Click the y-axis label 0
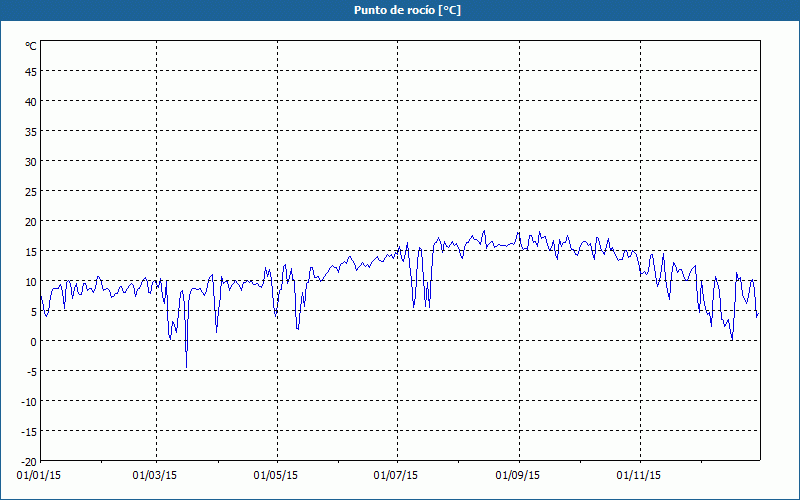The height and width of the screenshot is (500, 800). click(34, 342)
